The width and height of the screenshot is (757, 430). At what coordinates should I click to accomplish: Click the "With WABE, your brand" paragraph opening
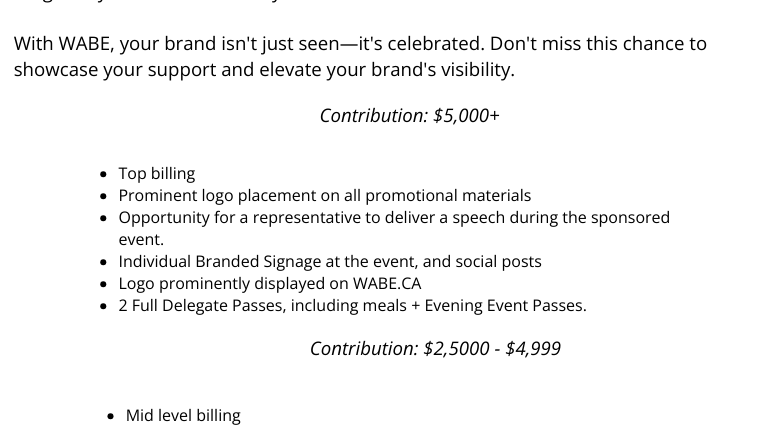115,44
